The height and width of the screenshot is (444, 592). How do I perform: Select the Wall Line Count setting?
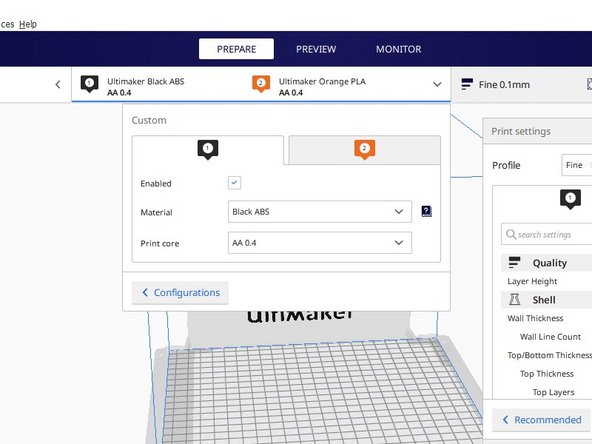(550, 337)
